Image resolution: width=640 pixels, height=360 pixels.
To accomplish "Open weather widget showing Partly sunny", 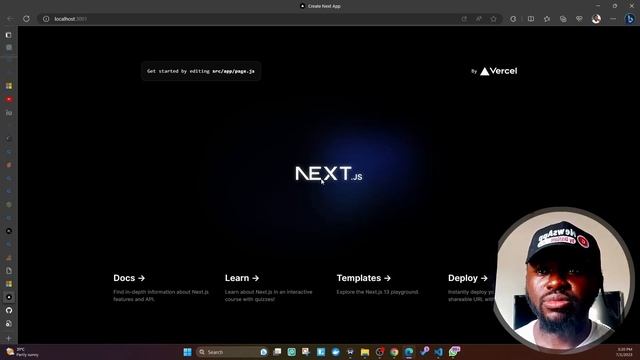I will [x=22, y=352].
